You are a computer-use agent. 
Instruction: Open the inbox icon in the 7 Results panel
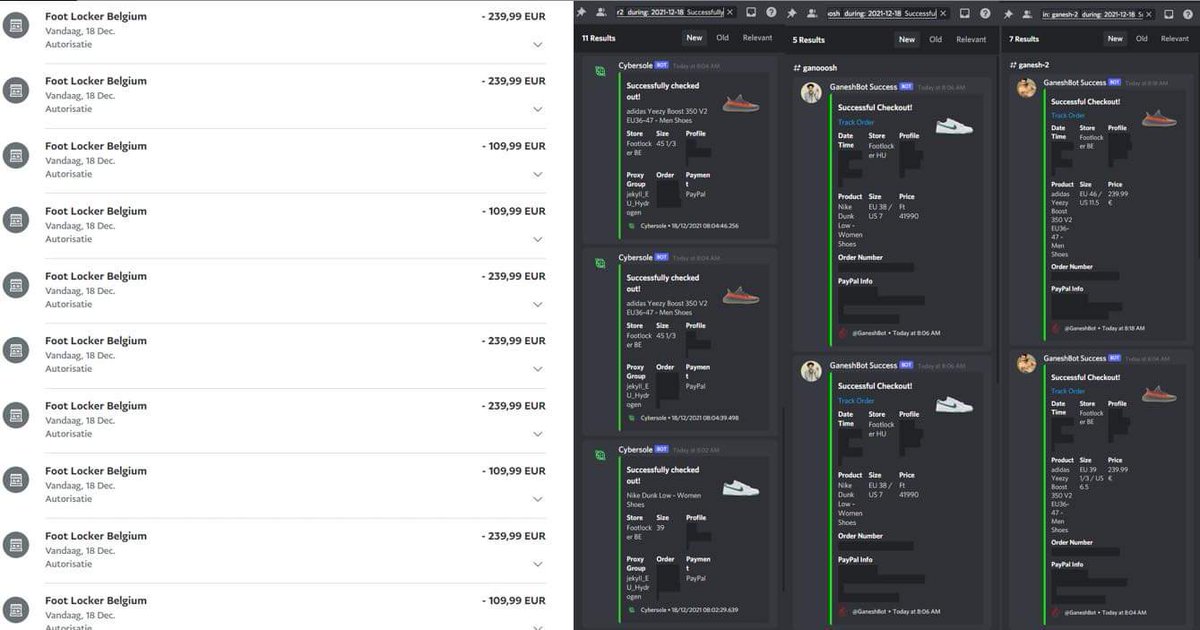tap(1169, 13)
